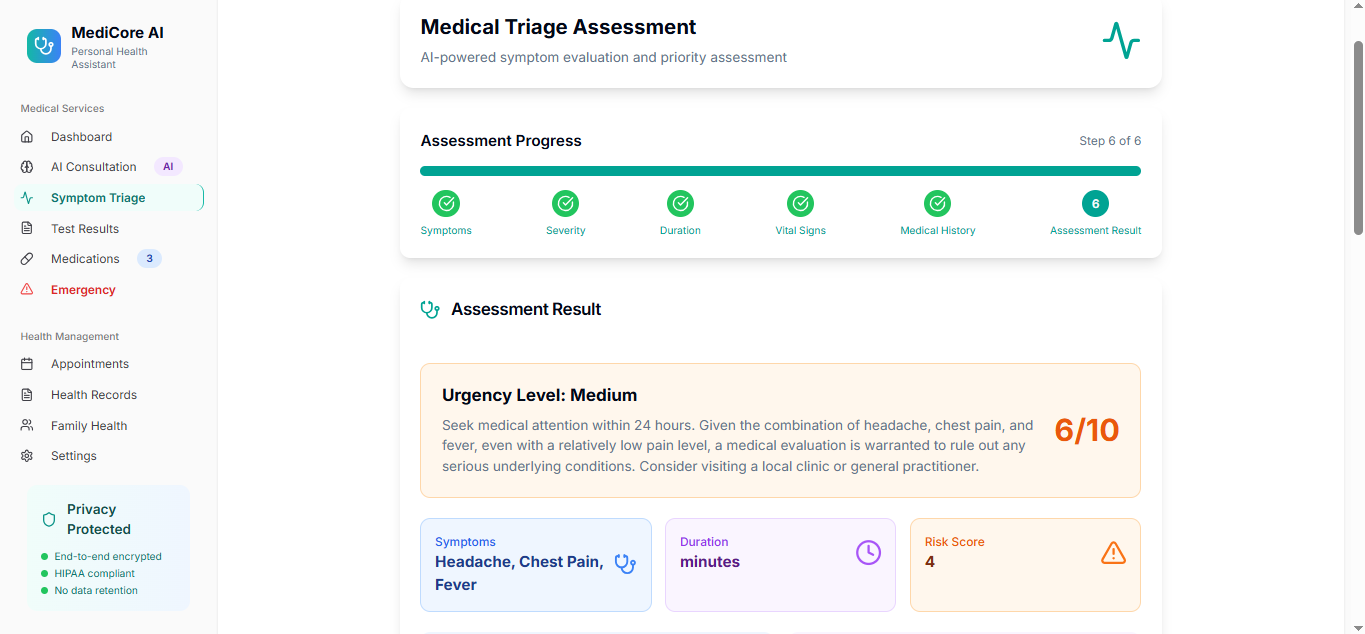Open the Dashboard from the sidebar
This screenshot has height=634, width=1365.
pos(81,136)
